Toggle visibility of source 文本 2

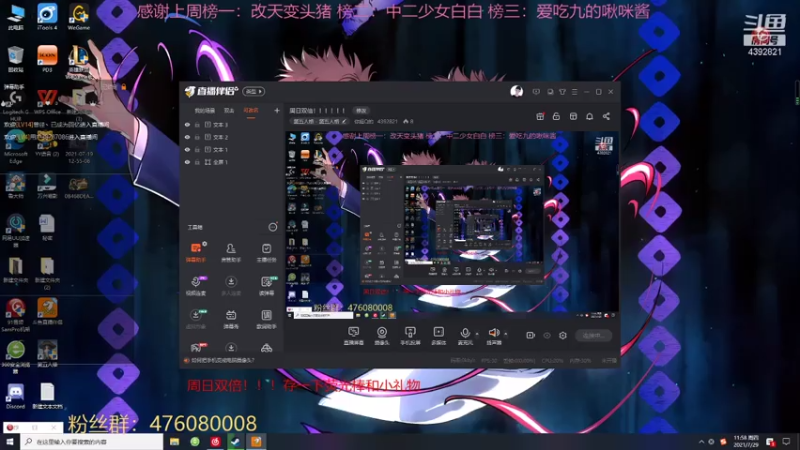(187, 137)
